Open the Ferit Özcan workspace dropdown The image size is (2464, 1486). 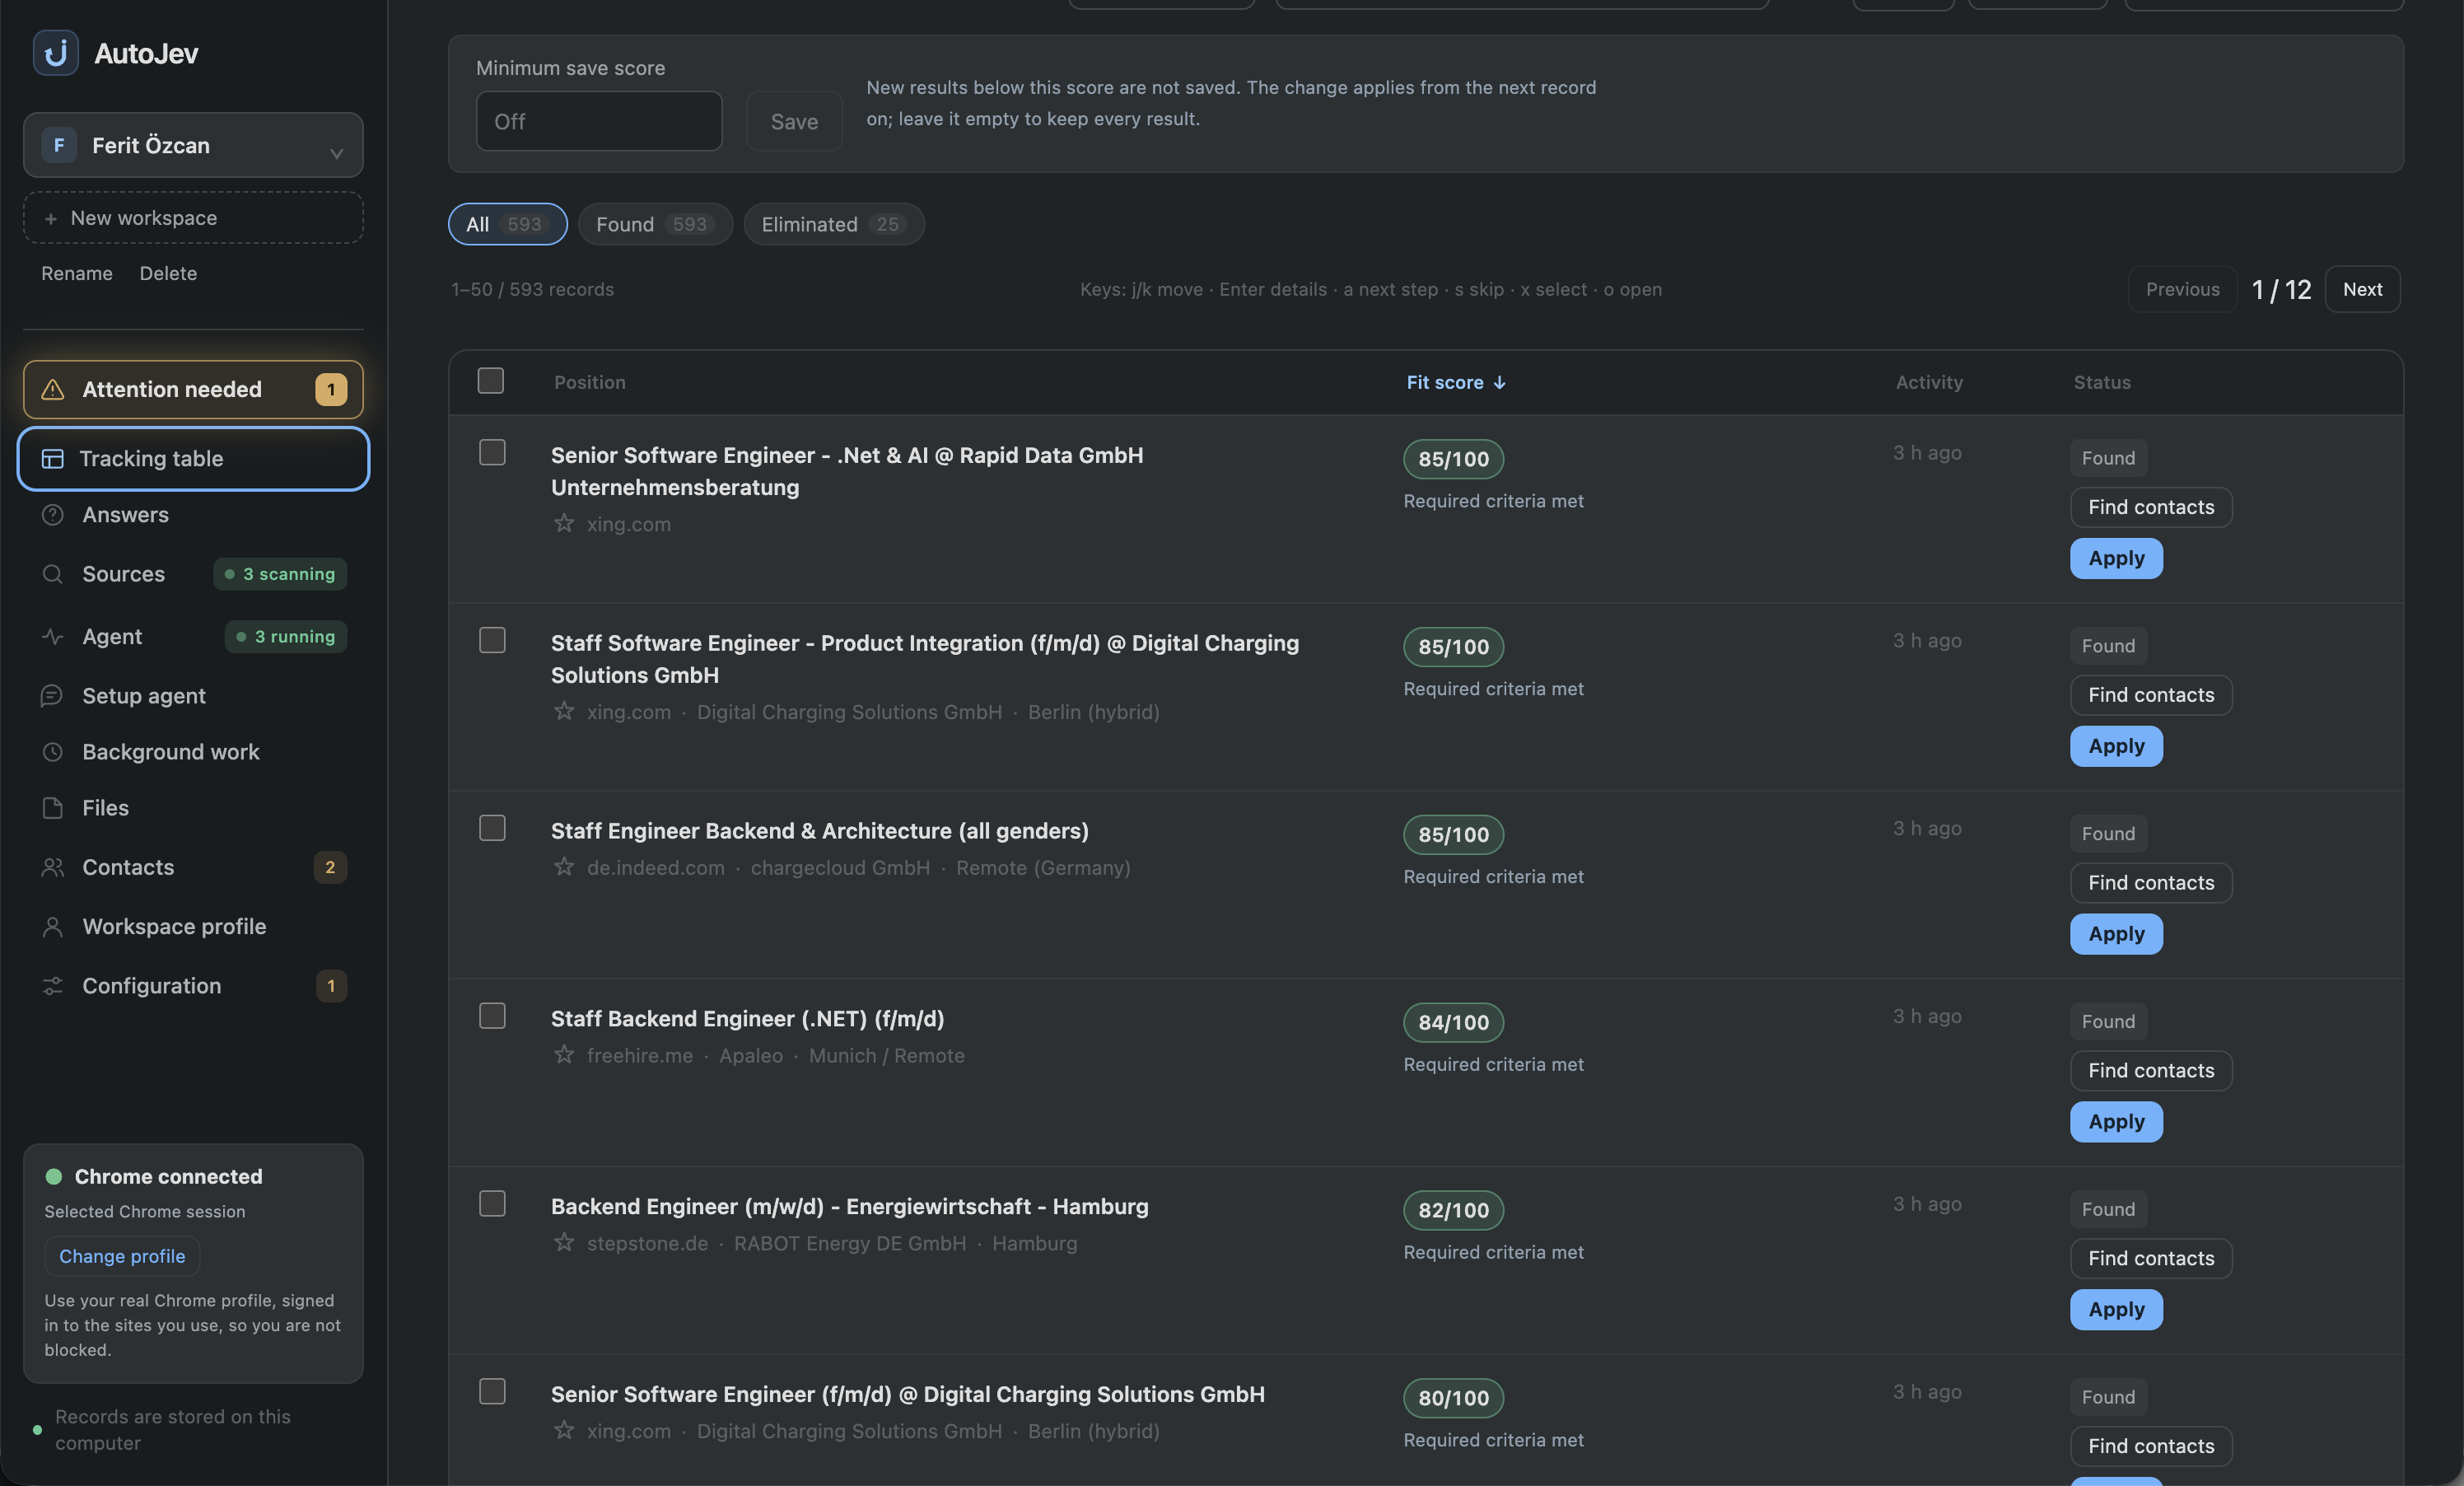pyautogui.click(x=193, y=145)
